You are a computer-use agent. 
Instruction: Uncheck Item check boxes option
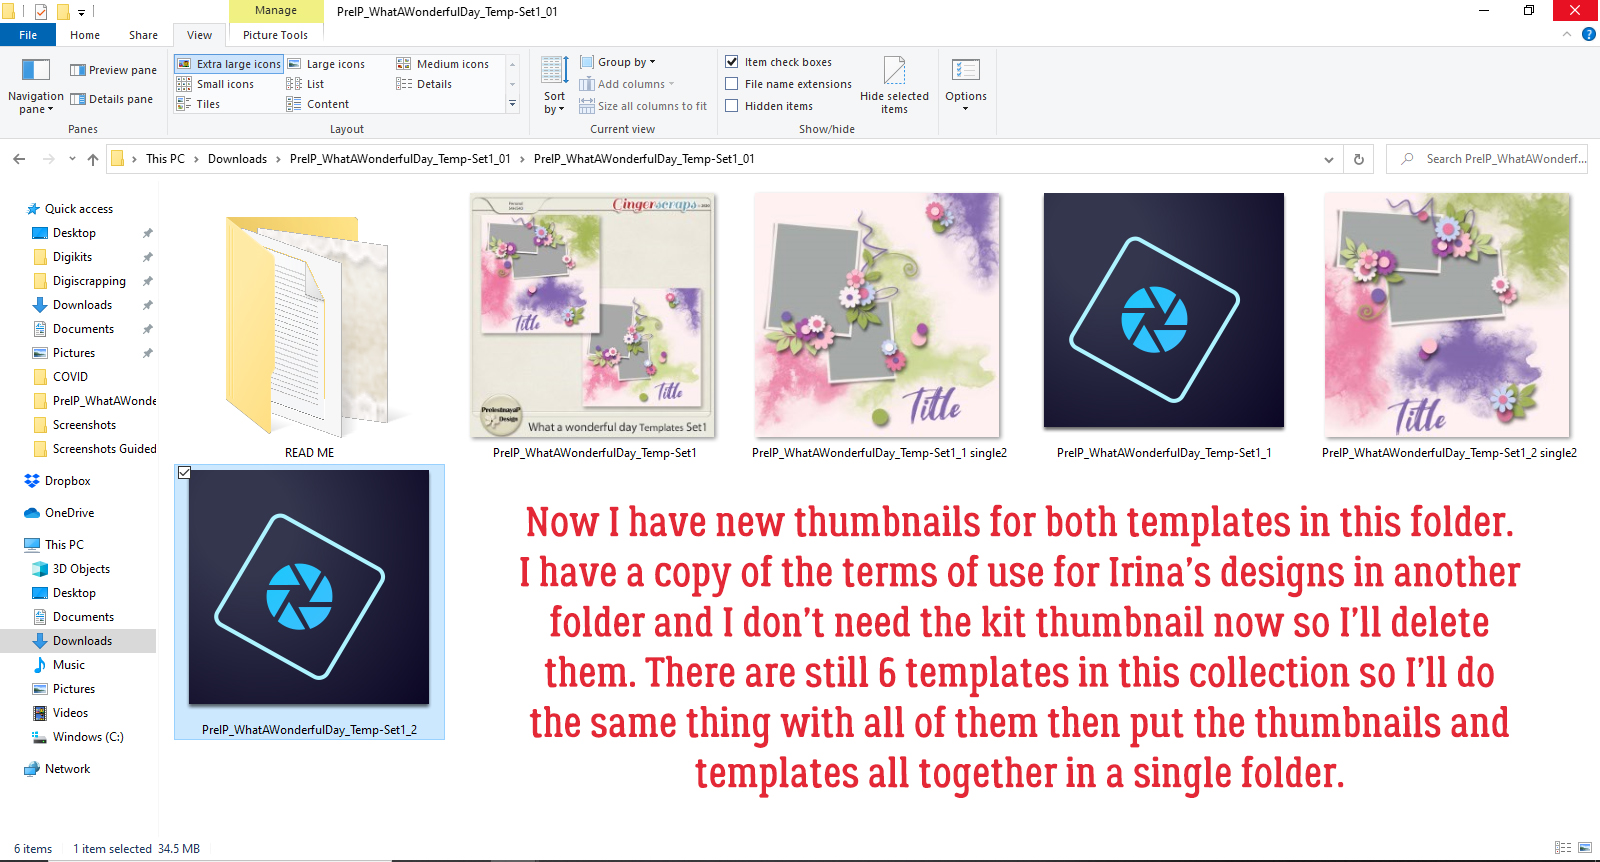point(732,62)
